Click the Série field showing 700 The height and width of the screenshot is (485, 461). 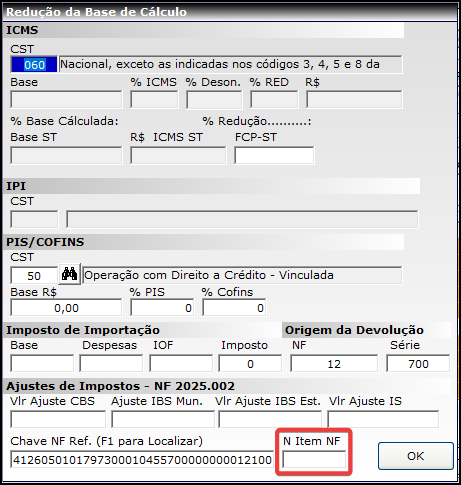point(418,363)
